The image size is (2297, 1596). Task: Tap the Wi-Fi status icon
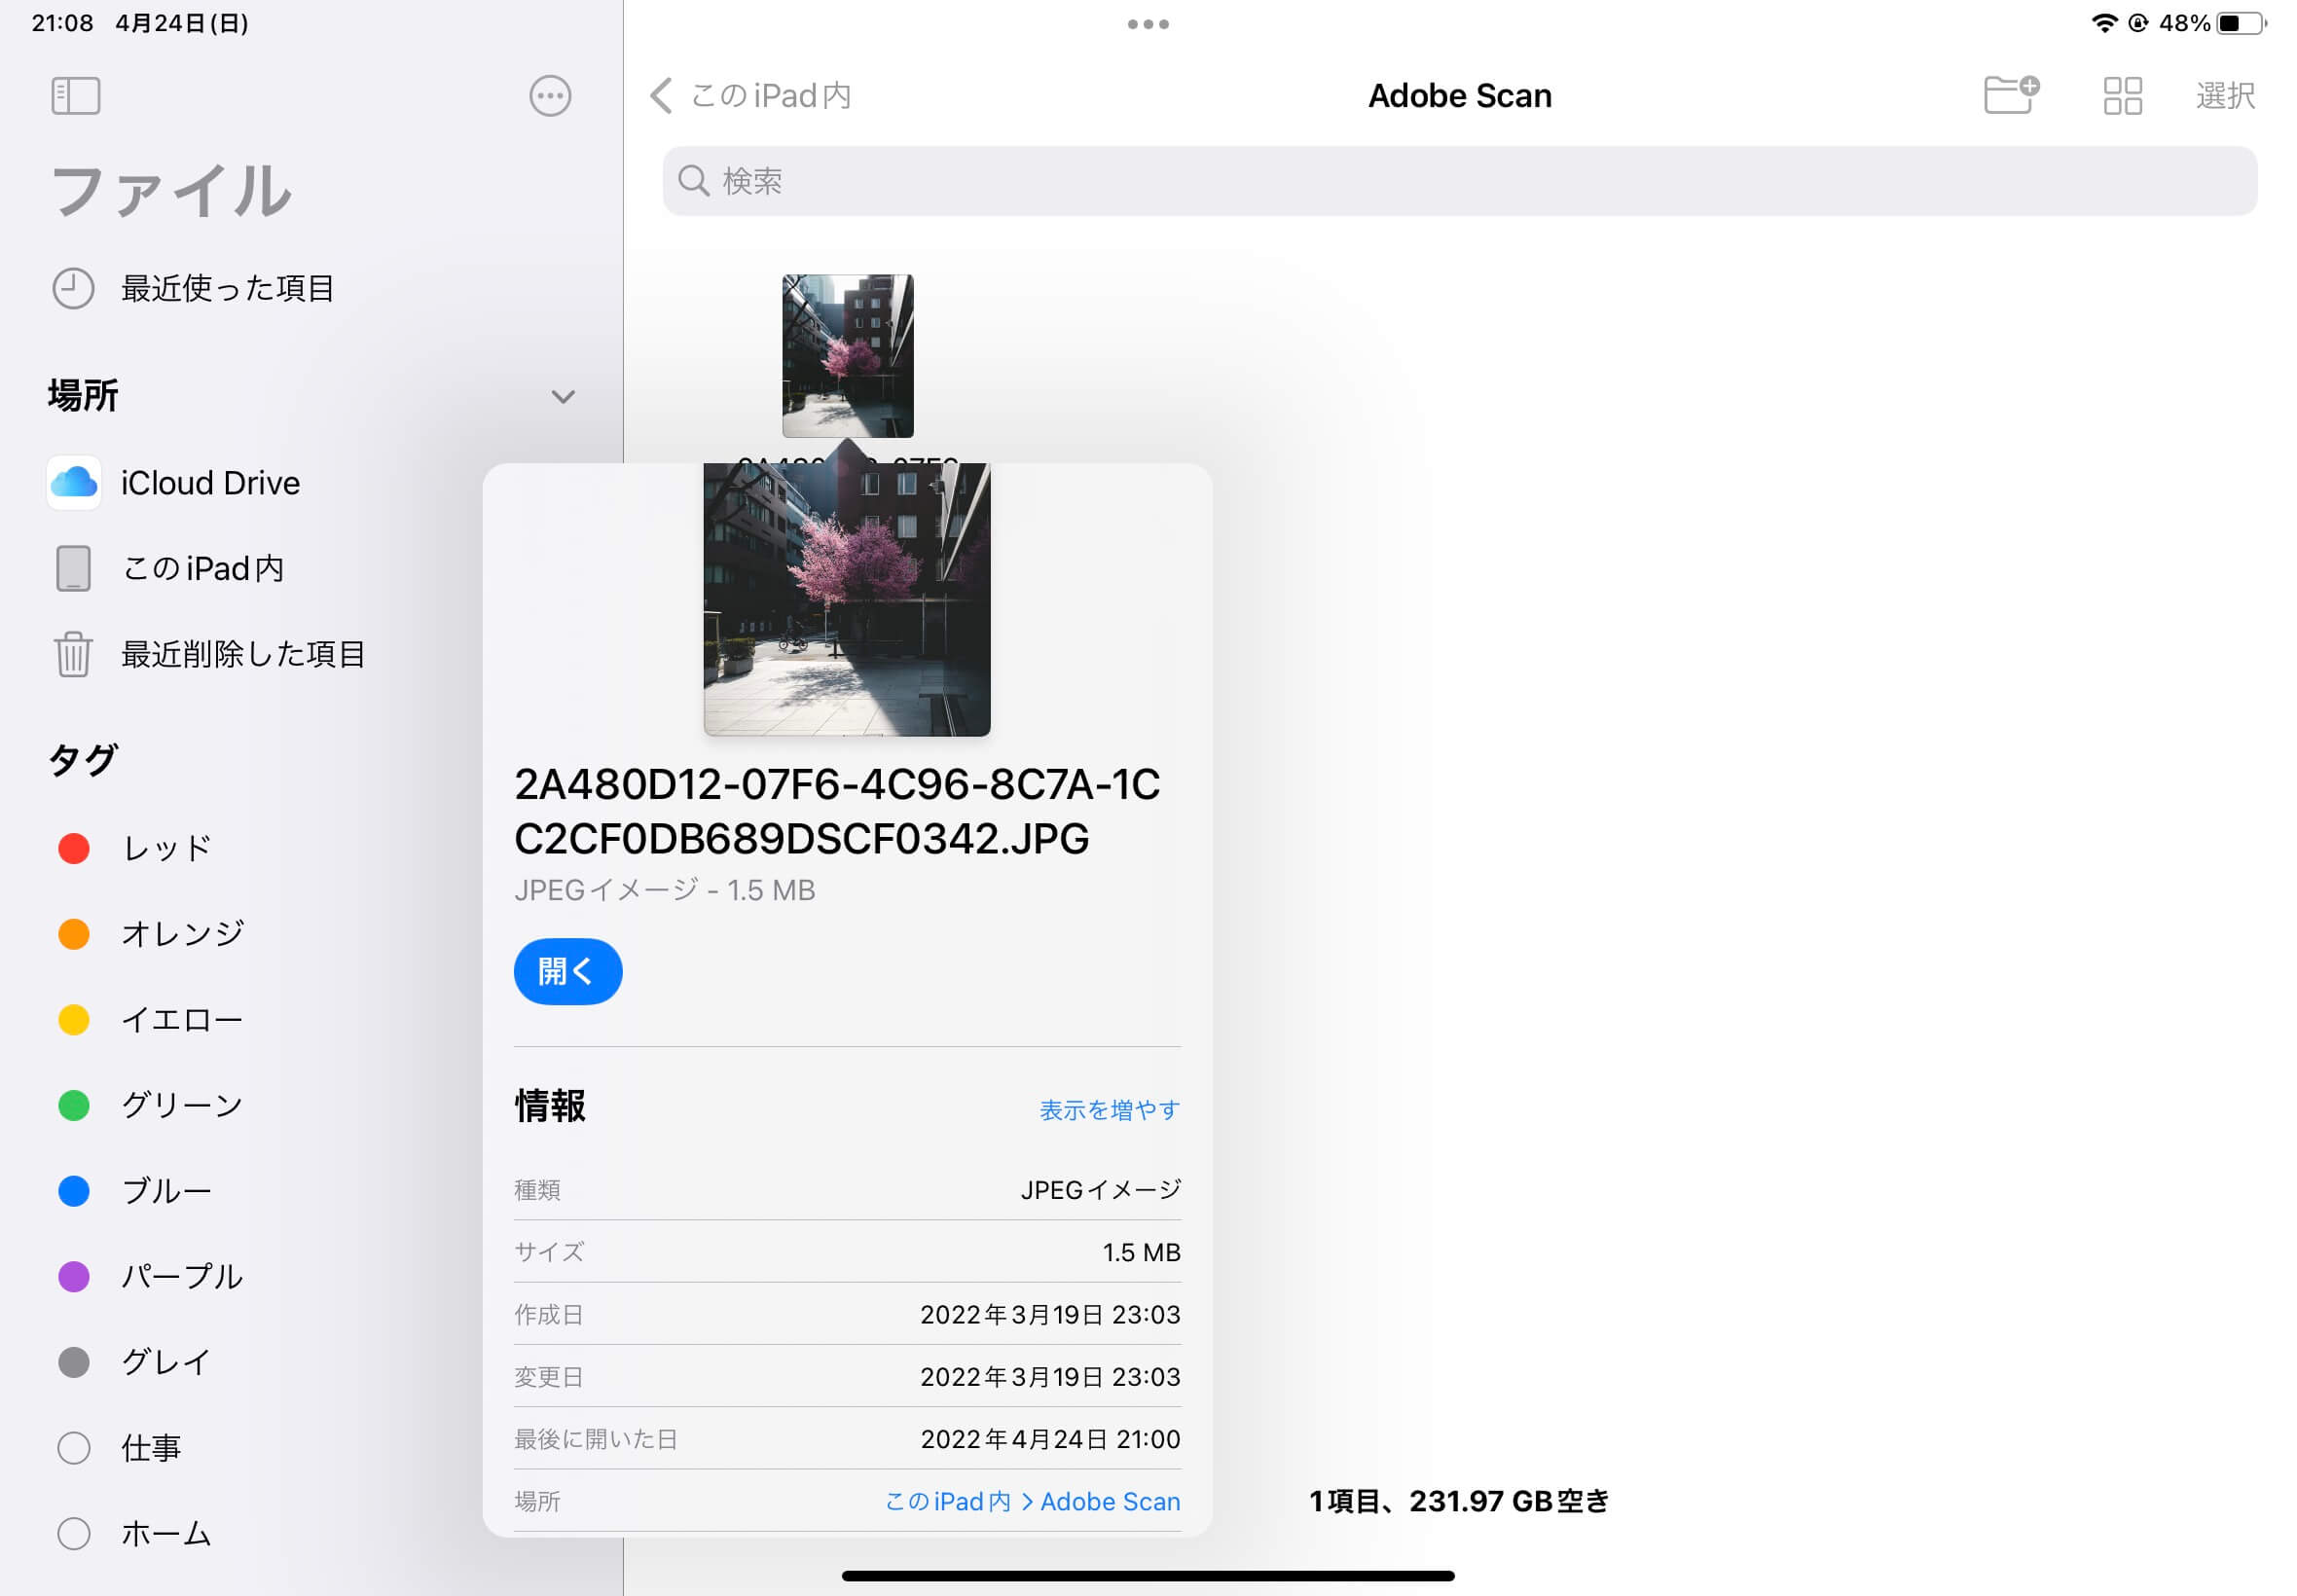click(x=2104, y=23)
